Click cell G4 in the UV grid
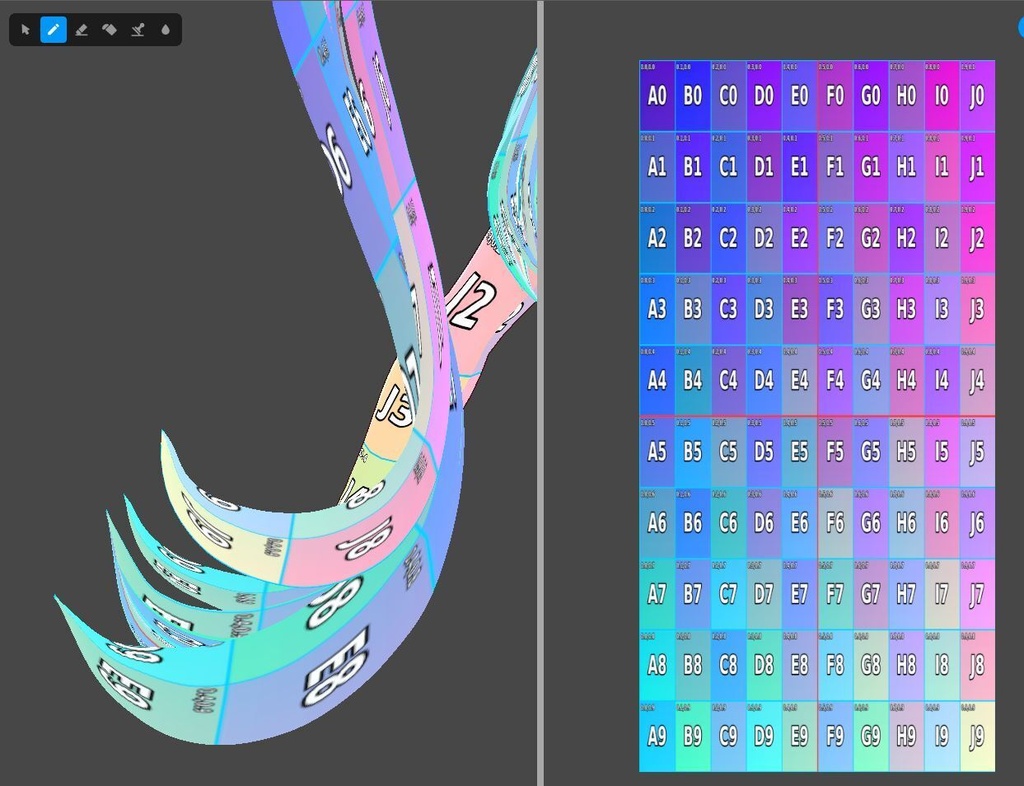This screenshot has width=1024, height=786. pos(871,381)
